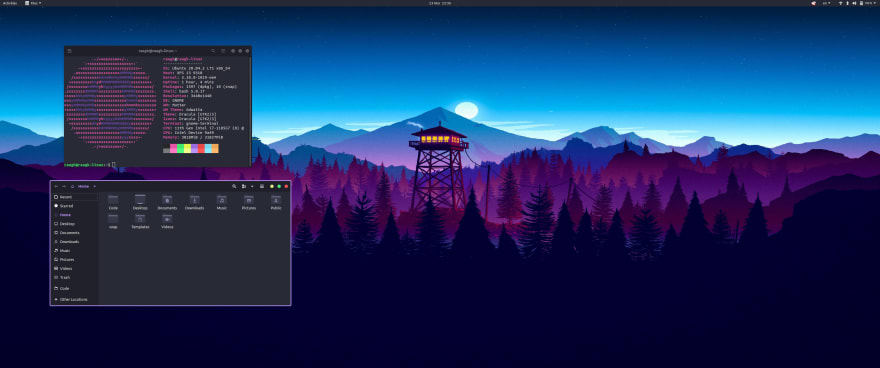
Task: Go back in Files window
Action: (x=56, y=186)
